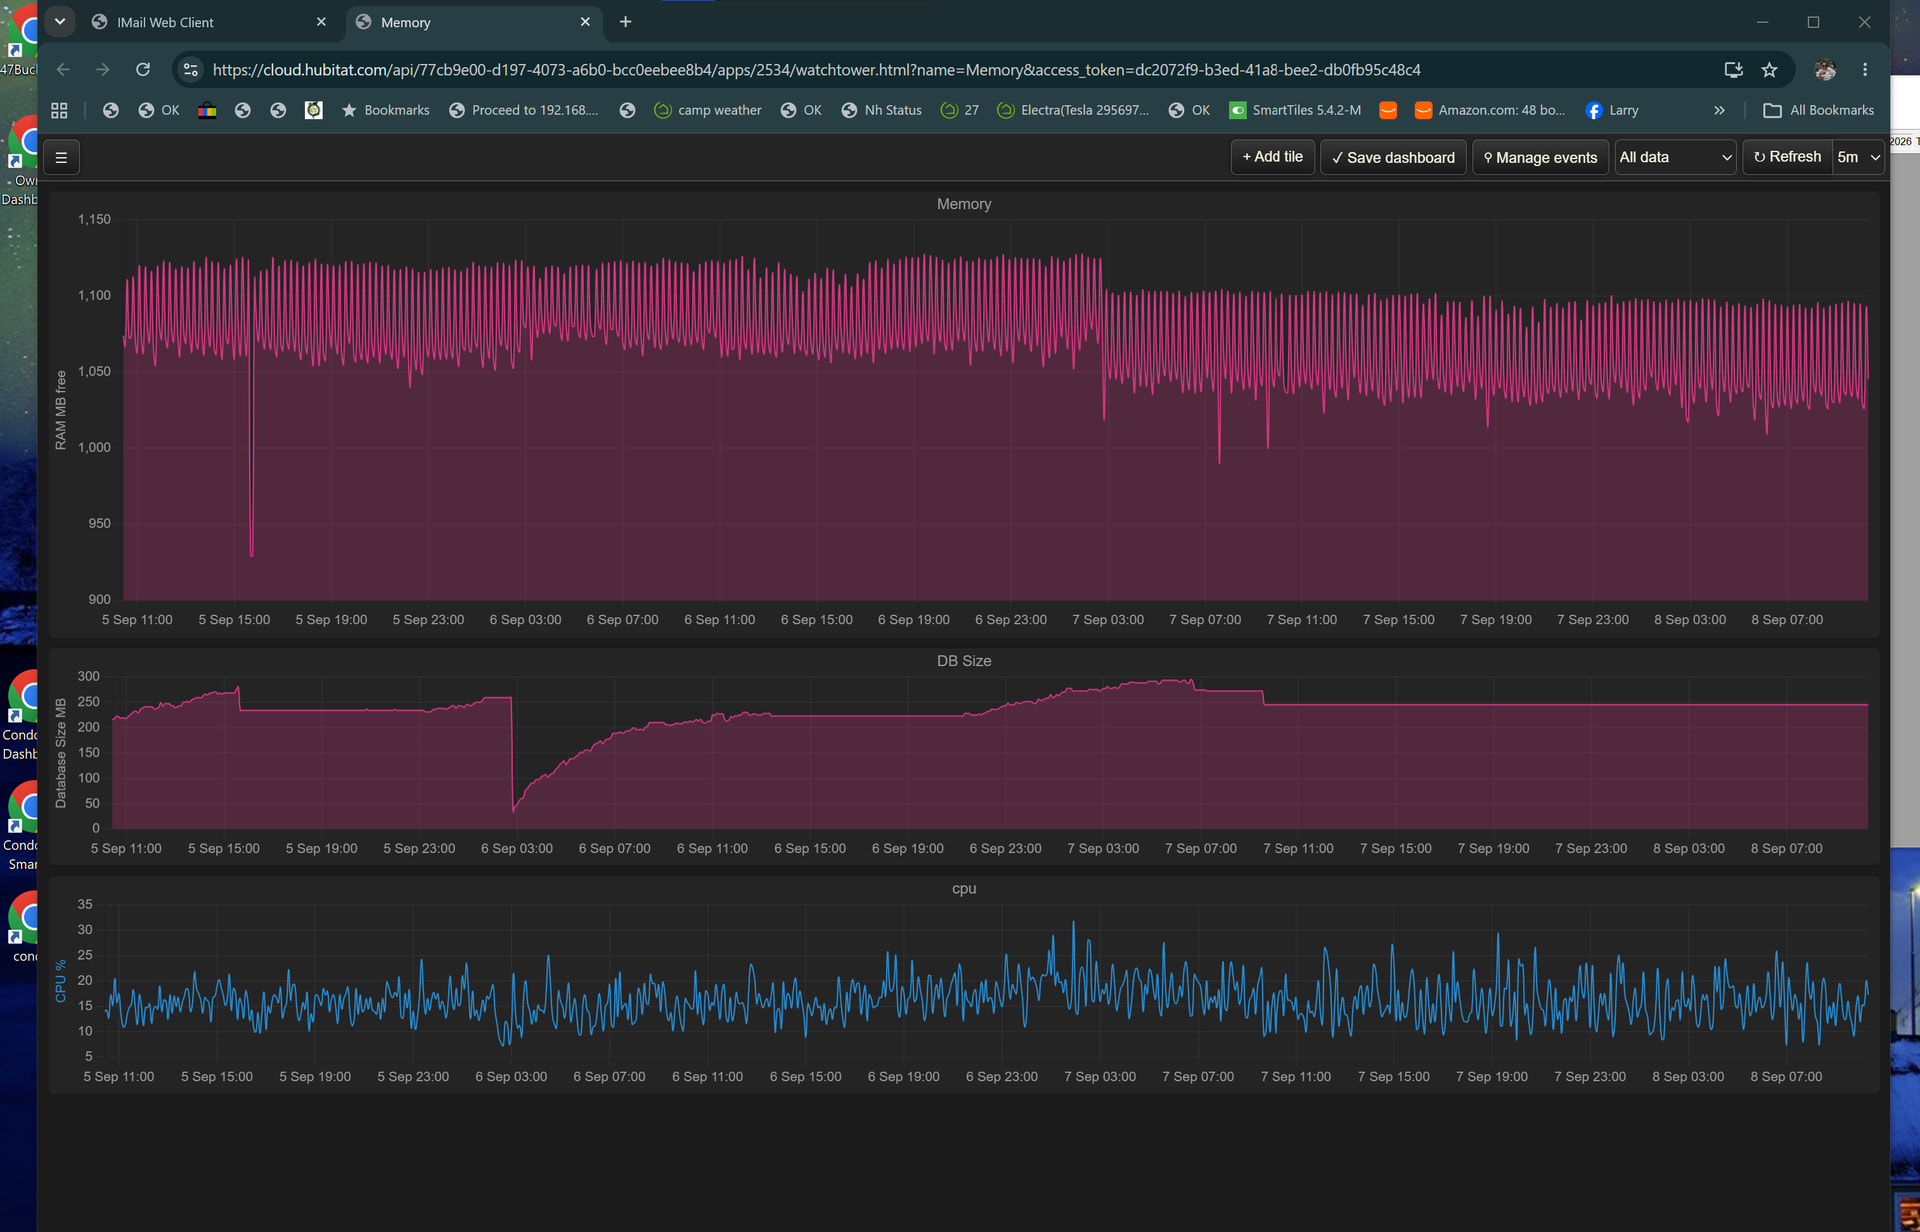Bookmark this page with the star icon
1920x1232 pixels.
pyautogui.click(x=1769, y=69)
